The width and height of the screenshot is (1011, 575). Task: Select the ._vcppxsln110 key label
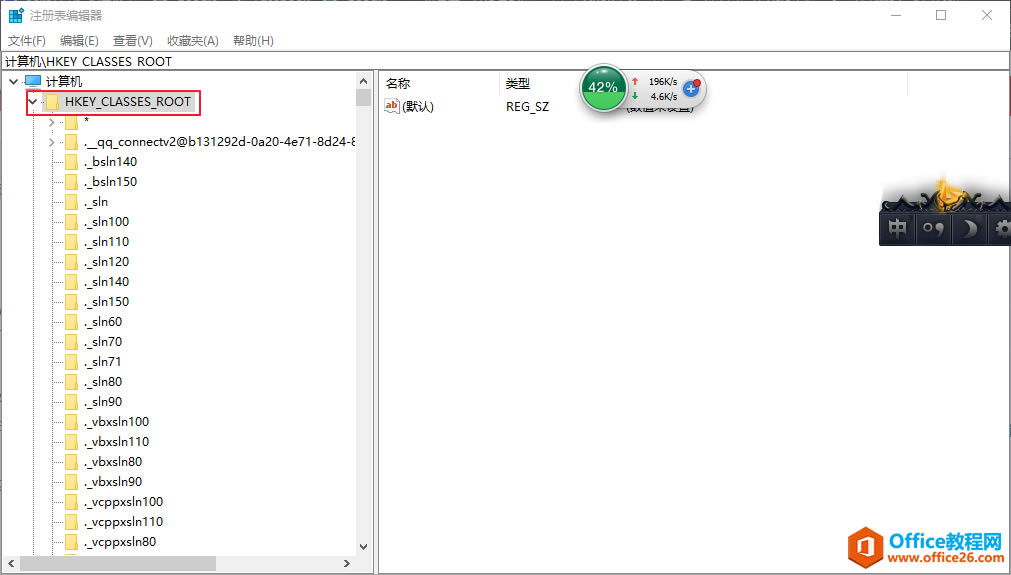coord(123,521)
